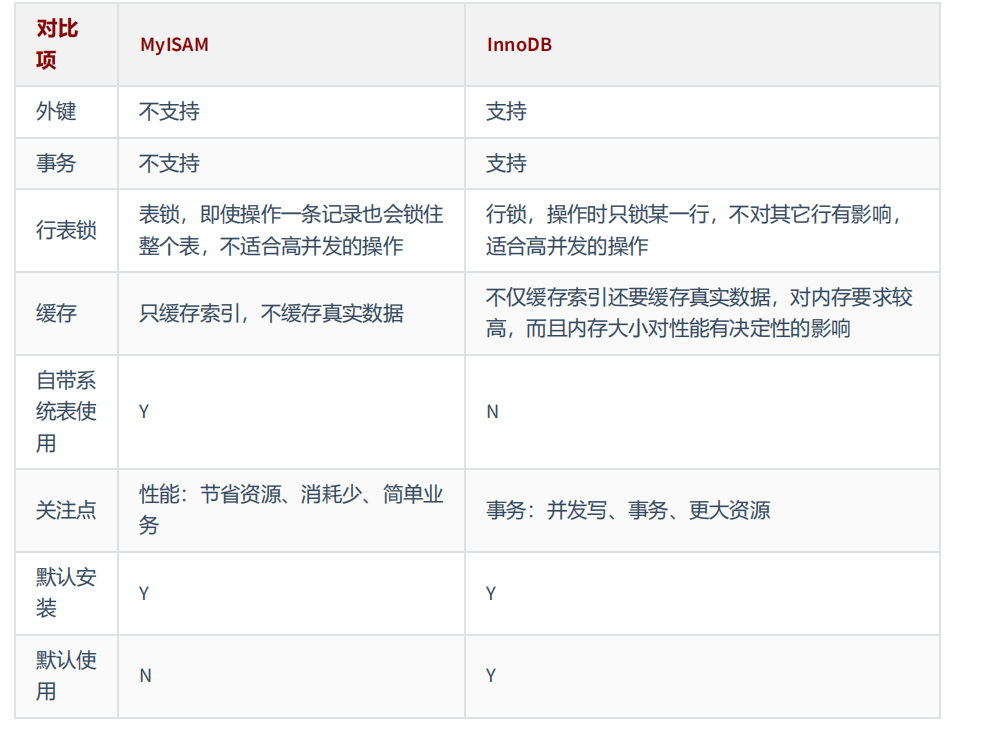The height and width of the screenshot is (731, 987).
Task: Click Y in the 默认使用 row
Action: (x=491, y=676)
